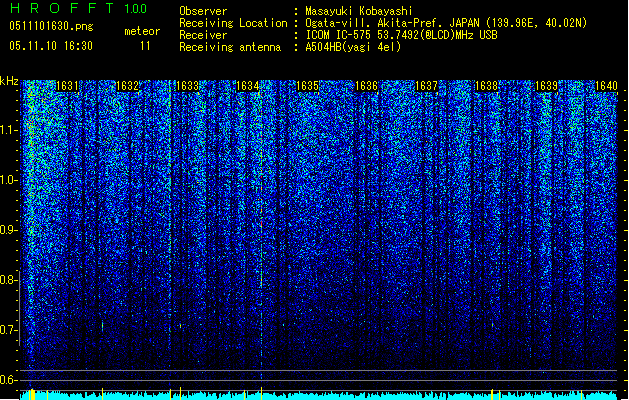The width and height of the screenshot is (629, 400).
Task: Click the filename 0511101630.png
Action: (51, 27)
